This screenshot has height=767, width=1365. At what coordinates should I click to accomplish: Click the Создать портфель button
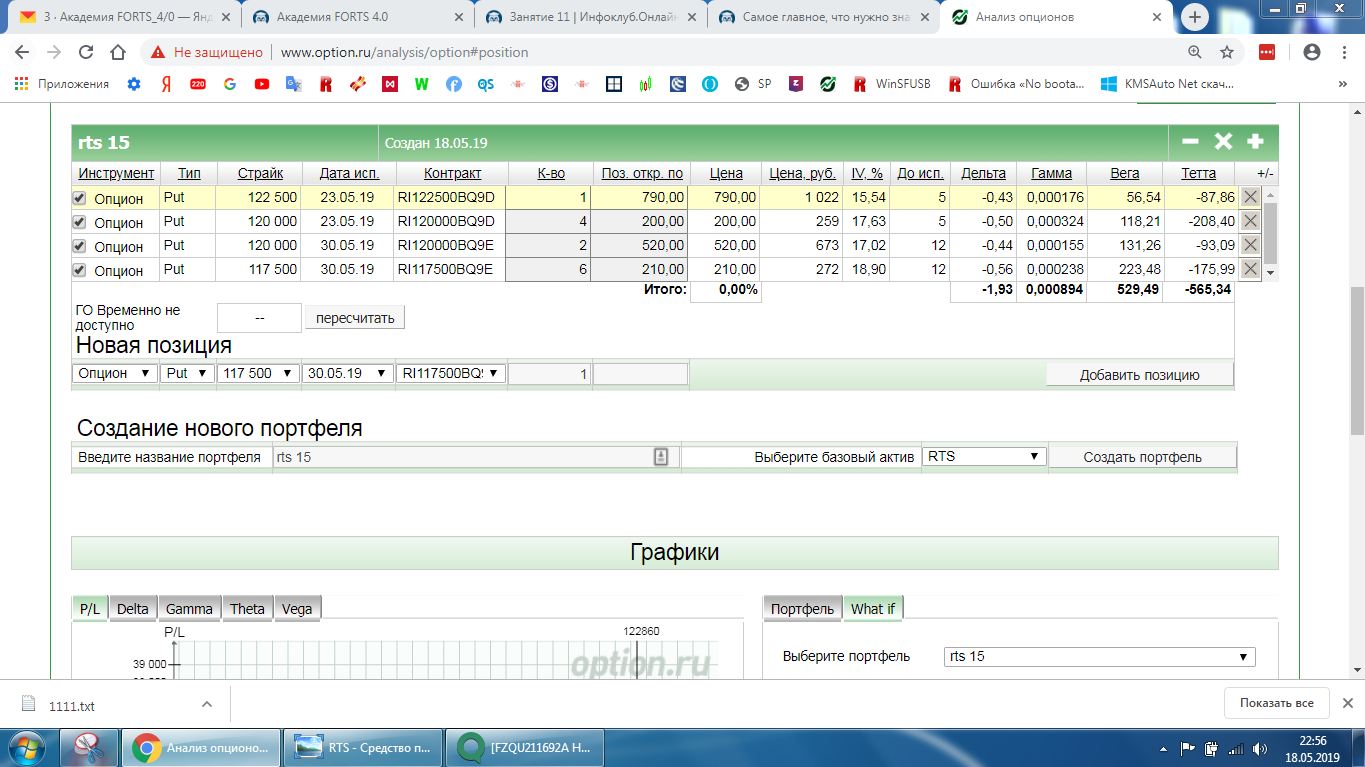[1143, 457]
